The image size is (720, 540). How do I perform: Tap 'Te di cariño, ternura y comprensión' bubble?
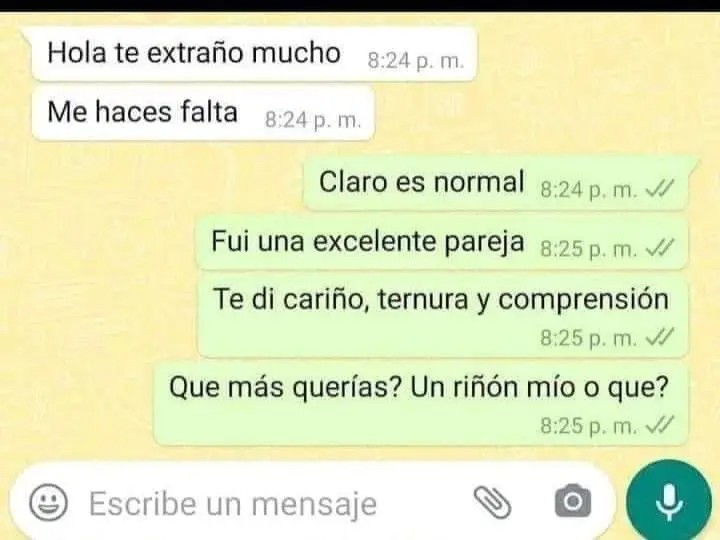(x=443, y=317)
